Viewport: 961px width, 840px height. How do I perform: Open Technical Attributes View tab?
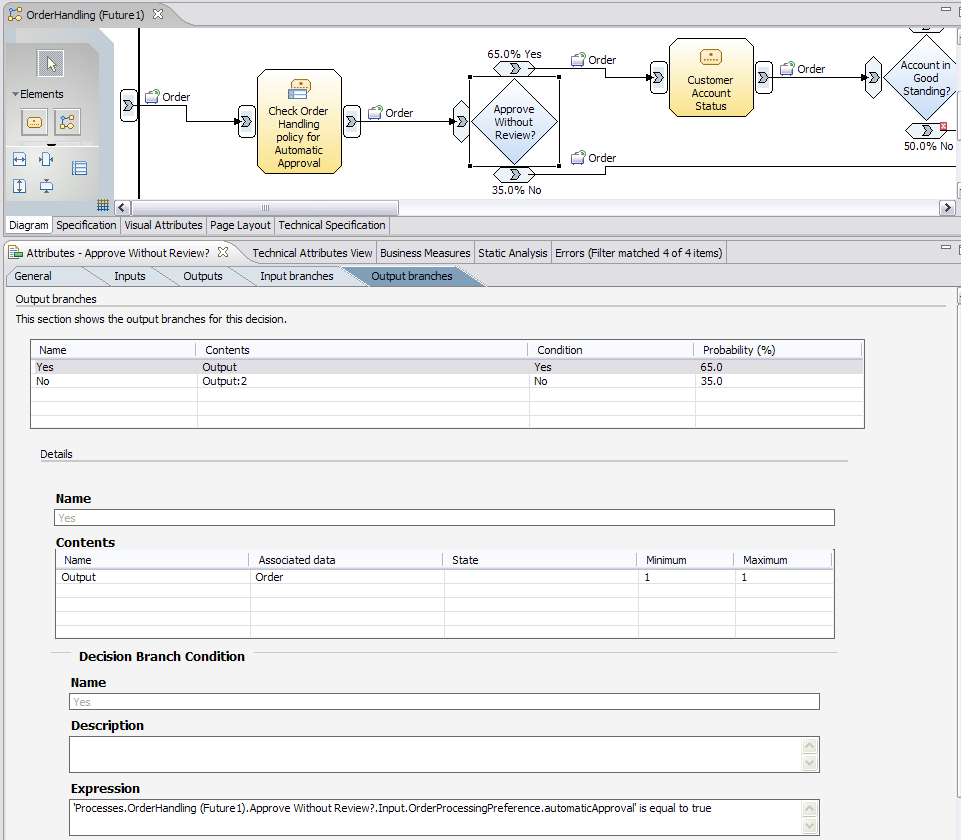pos(312,253)
